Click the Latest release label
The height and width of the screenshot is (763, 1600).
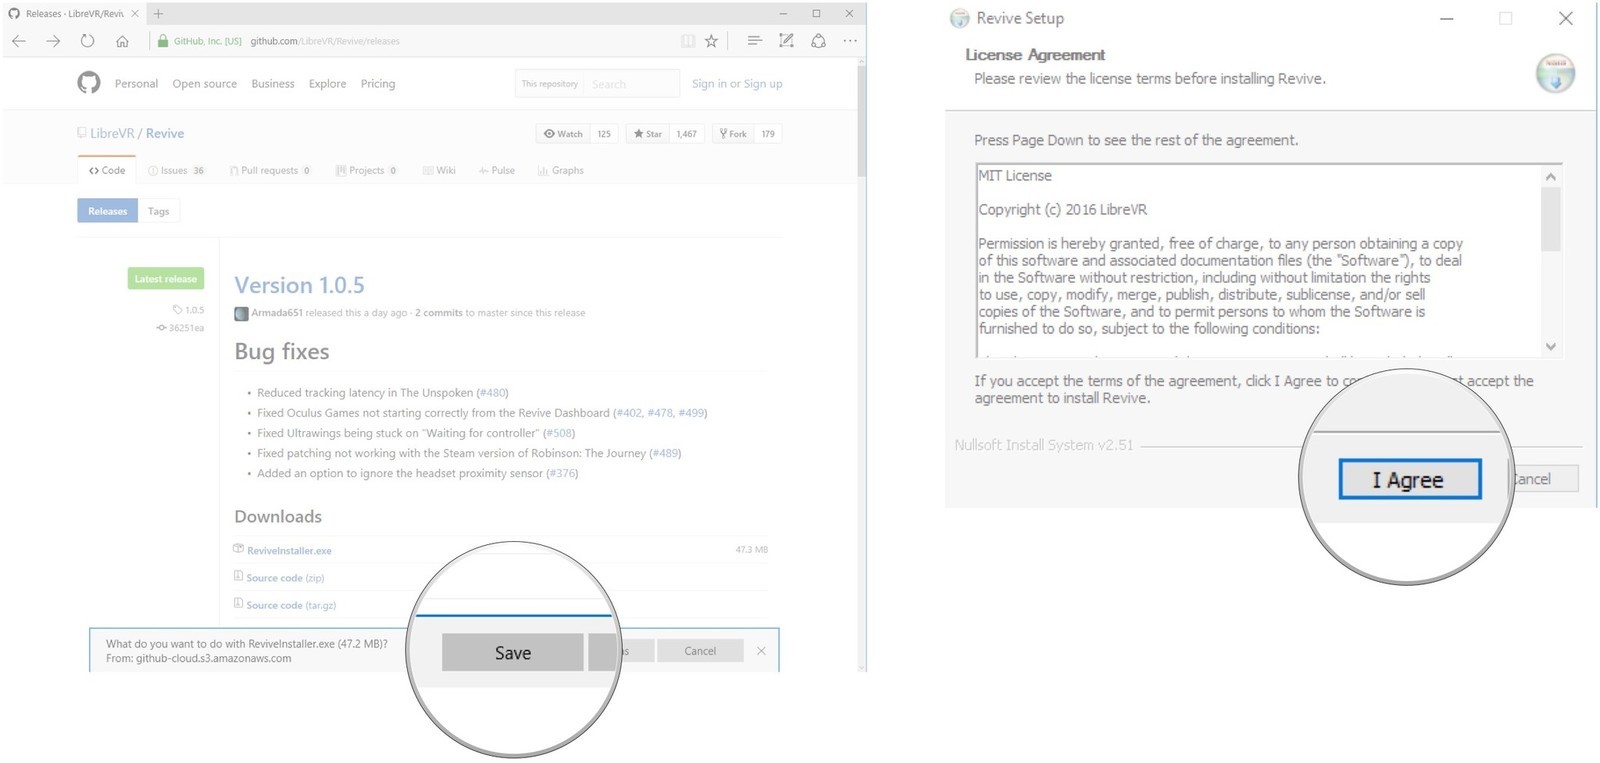pyautogui.click(x=166, y=279)
